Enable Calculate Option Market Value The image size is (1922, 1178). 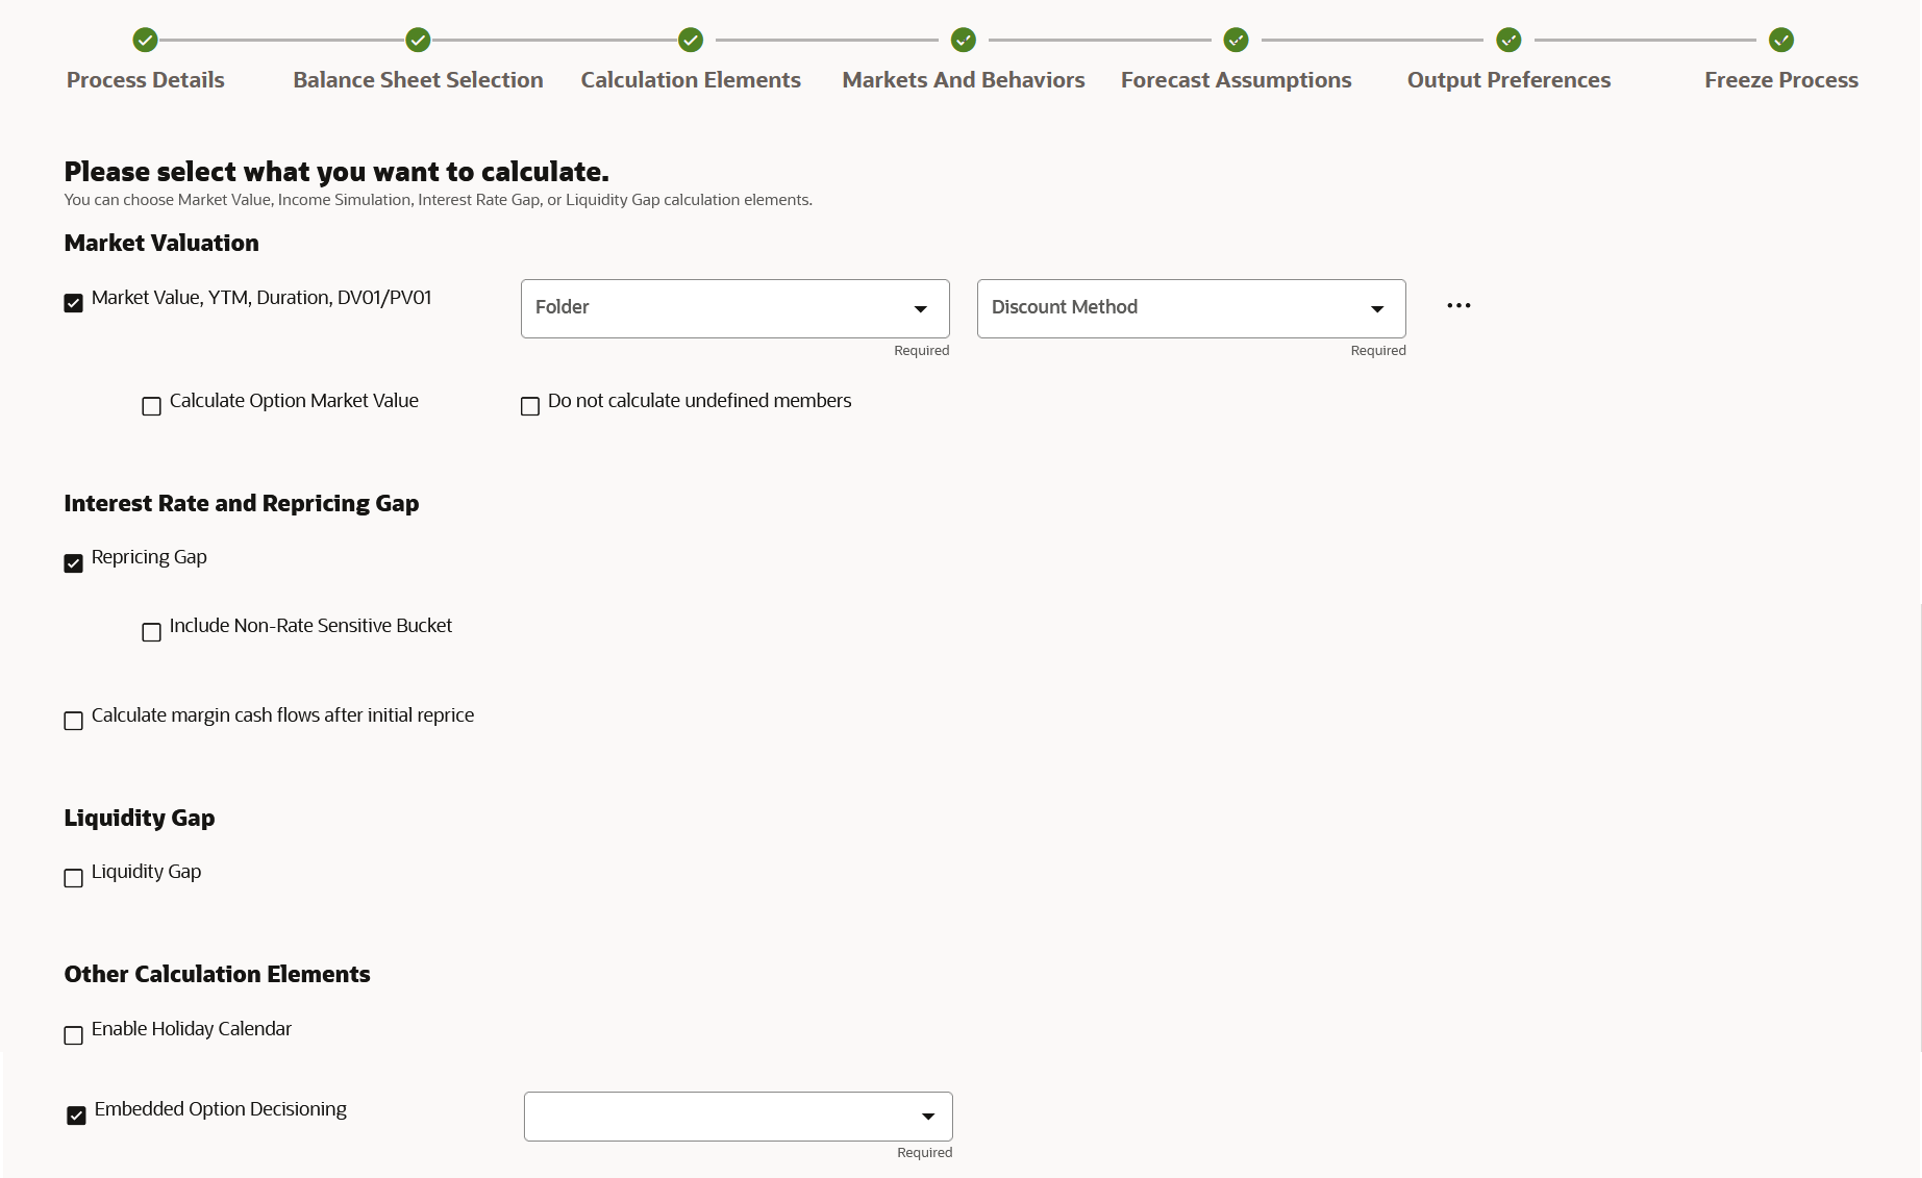(x=151, y=406)
